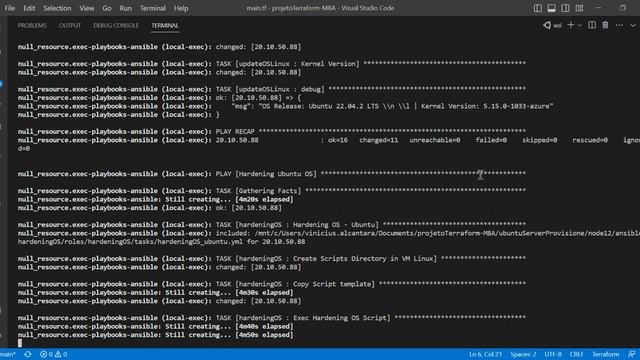The height and width of the screenshot is (360, 640).
Task: Click the Ln 6, Col 21 cursor position
Action: [485, 354]
